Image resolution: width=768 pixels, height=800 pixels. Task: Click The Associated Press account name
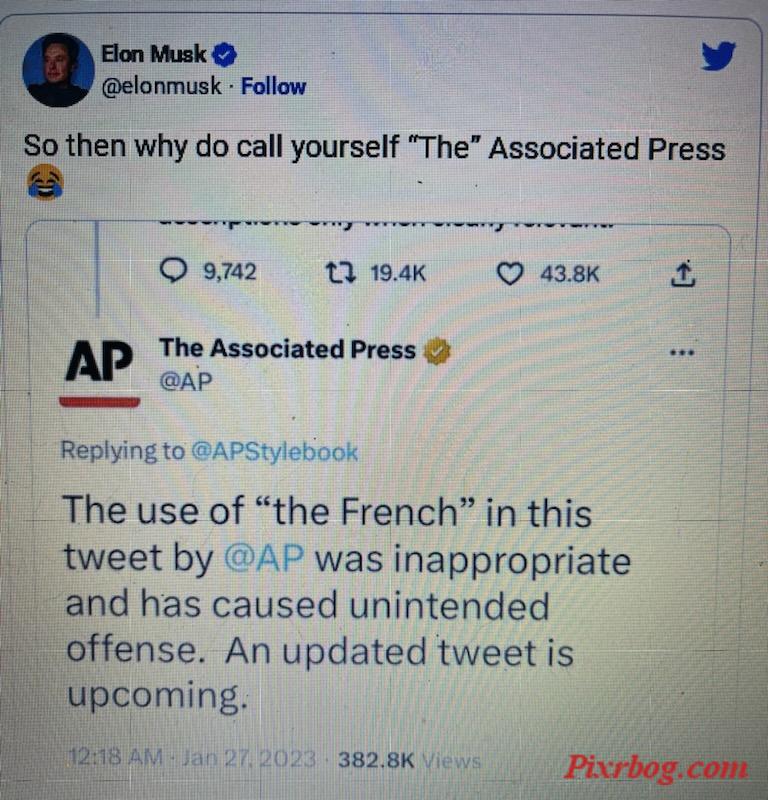tap(287, 349)
